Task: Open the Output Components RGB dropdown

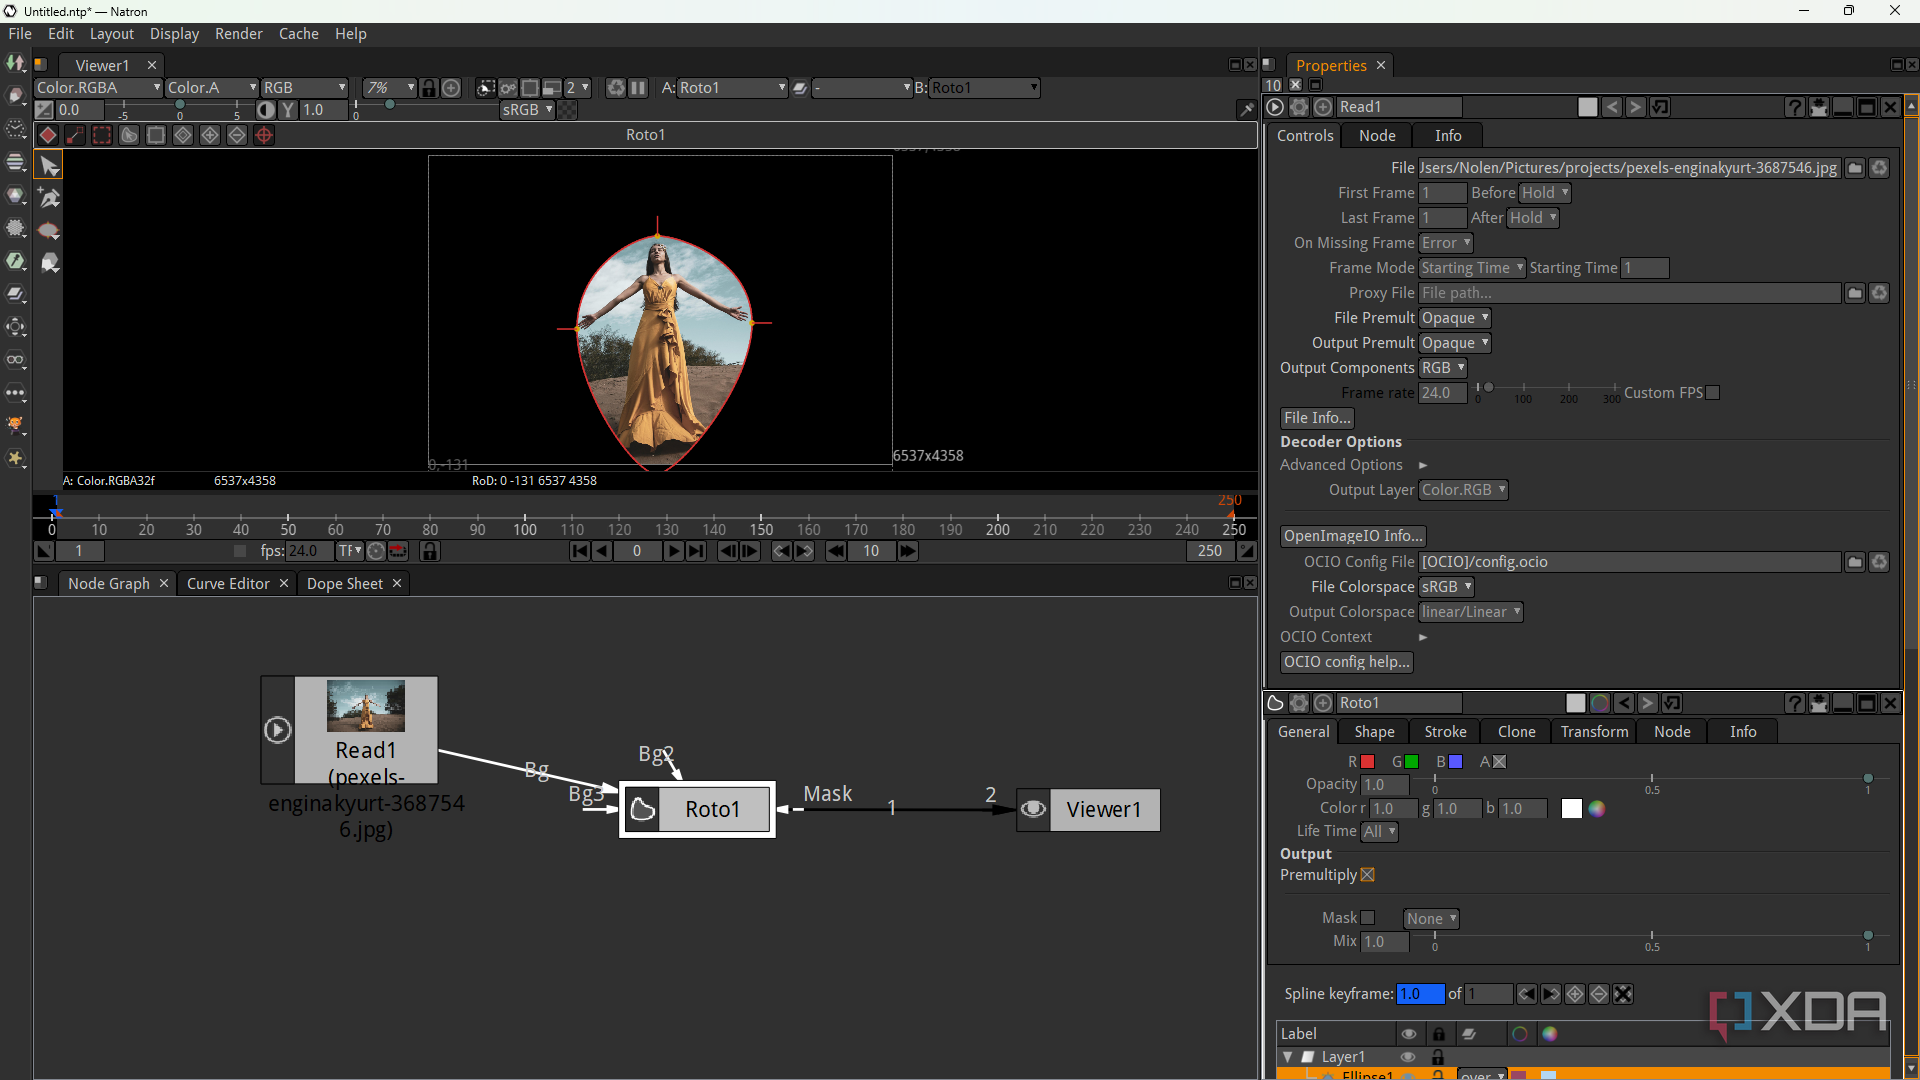Action: (x=1443, y=368)
